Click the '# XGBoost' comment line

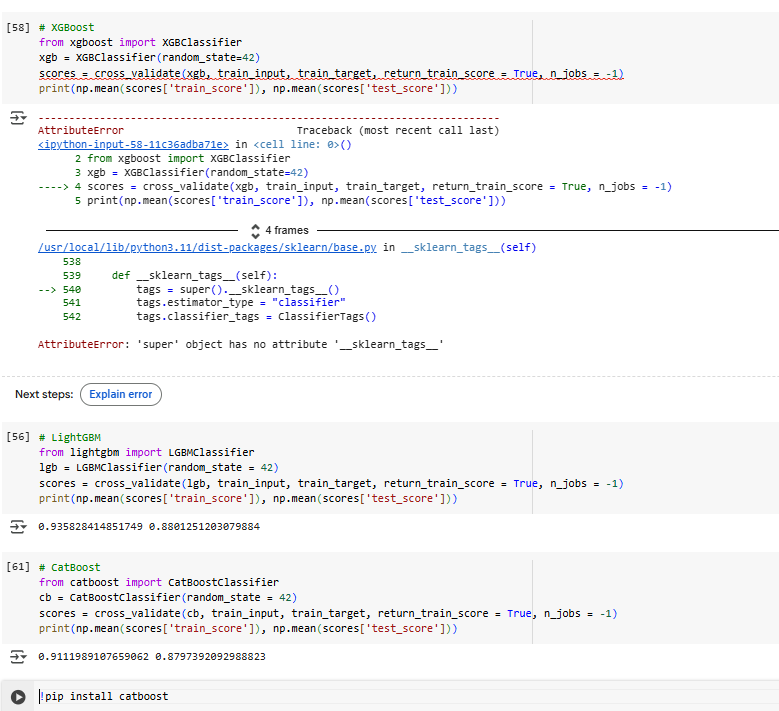coord(67,27)
